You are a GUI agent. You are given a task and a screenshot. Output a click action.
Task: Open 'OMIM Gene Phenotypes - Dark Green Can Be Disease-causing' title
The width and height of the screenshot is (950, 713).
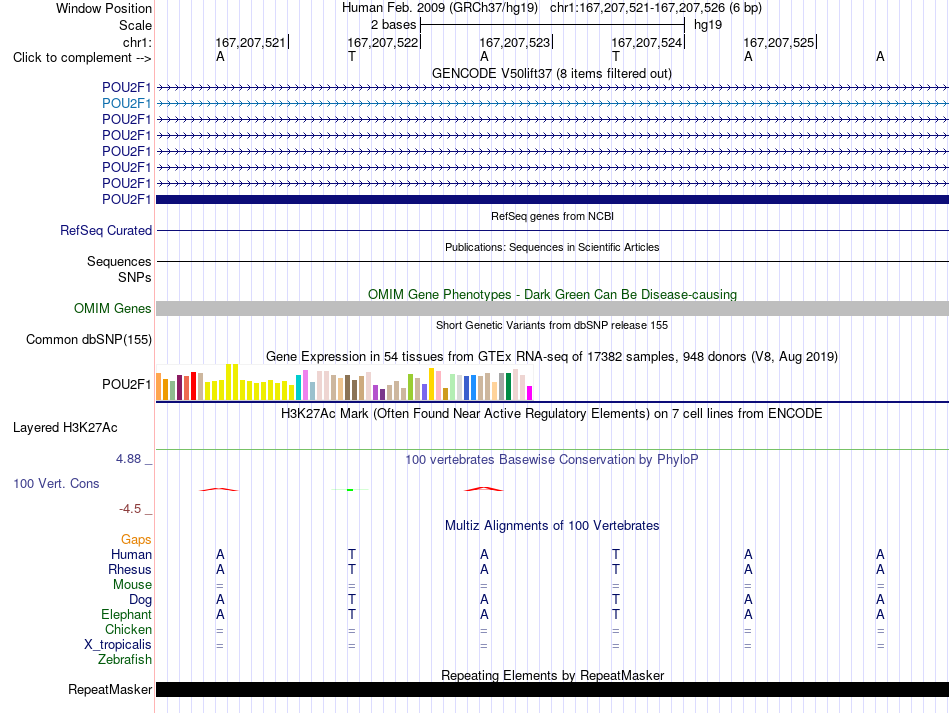point(552,294)
